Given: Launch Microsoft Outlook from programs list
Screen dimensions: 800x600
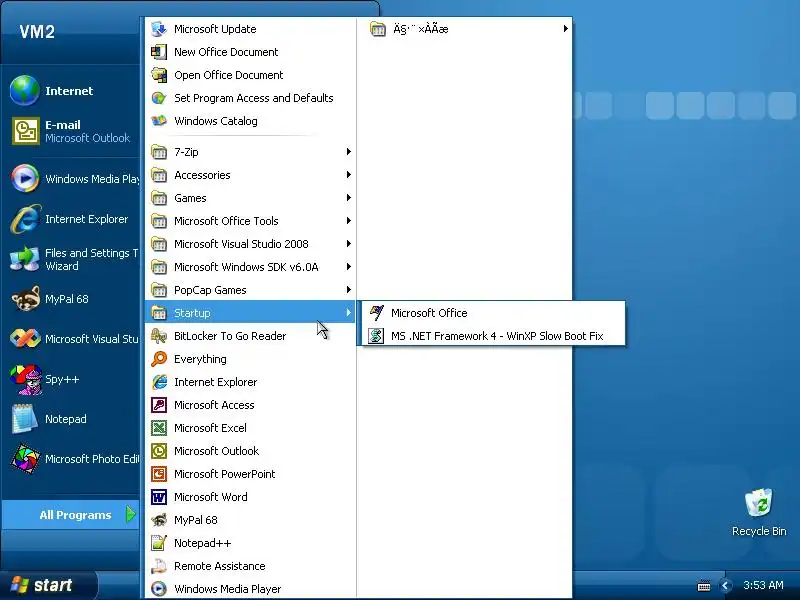Looking at the screenshot, I should click(x=250, y=451).
